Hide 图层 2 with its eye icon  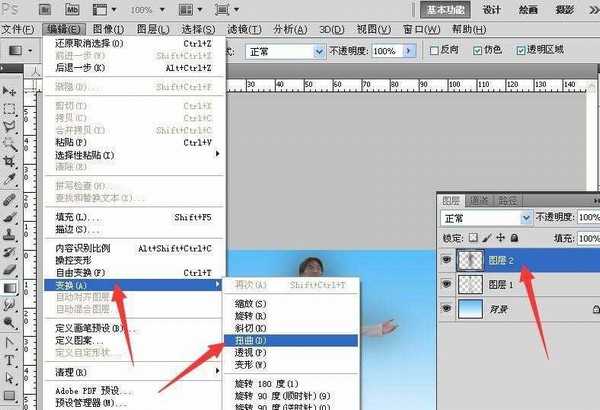[446, 260]
